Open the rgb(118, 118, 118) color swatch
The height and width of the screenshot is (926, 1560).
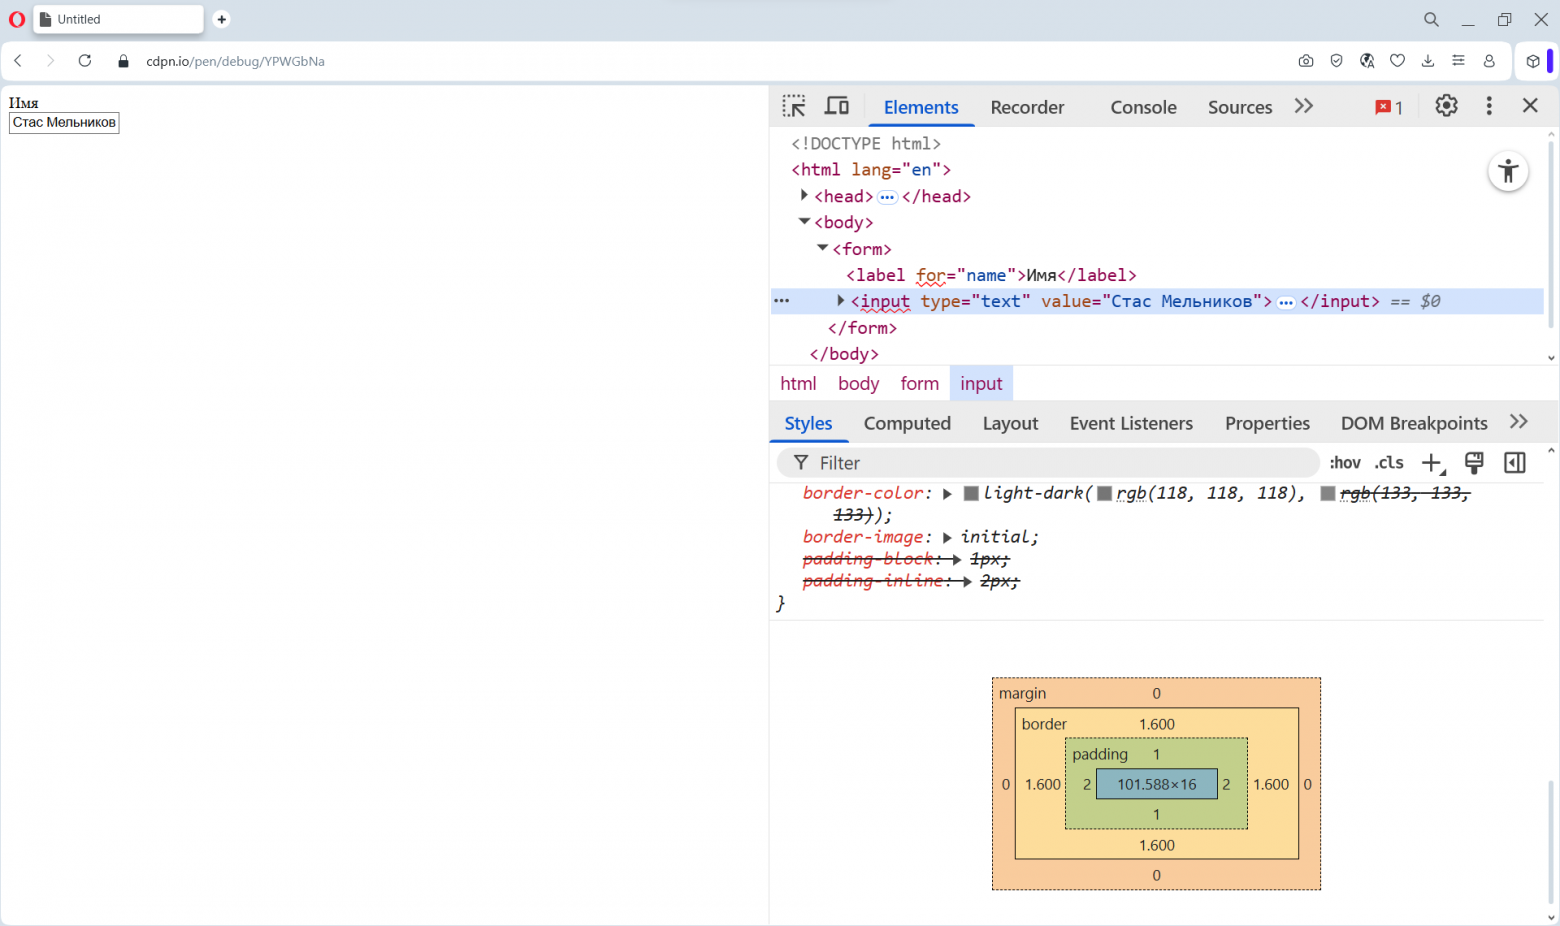tap(1104, 493)
